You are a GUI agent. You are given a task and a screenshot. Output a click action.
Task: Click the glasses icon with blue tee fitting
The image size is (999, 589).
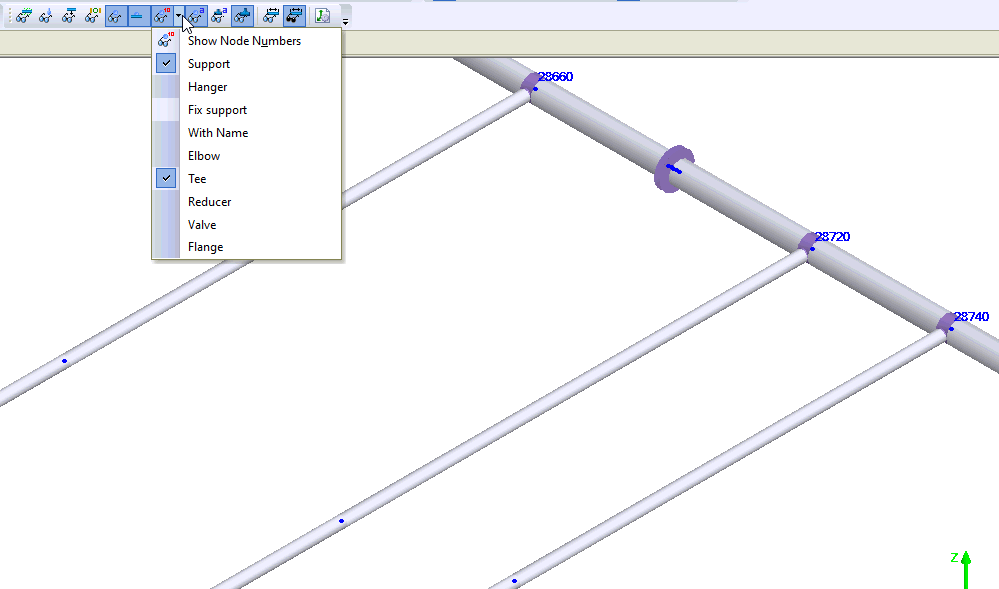(x=242, y=16)
